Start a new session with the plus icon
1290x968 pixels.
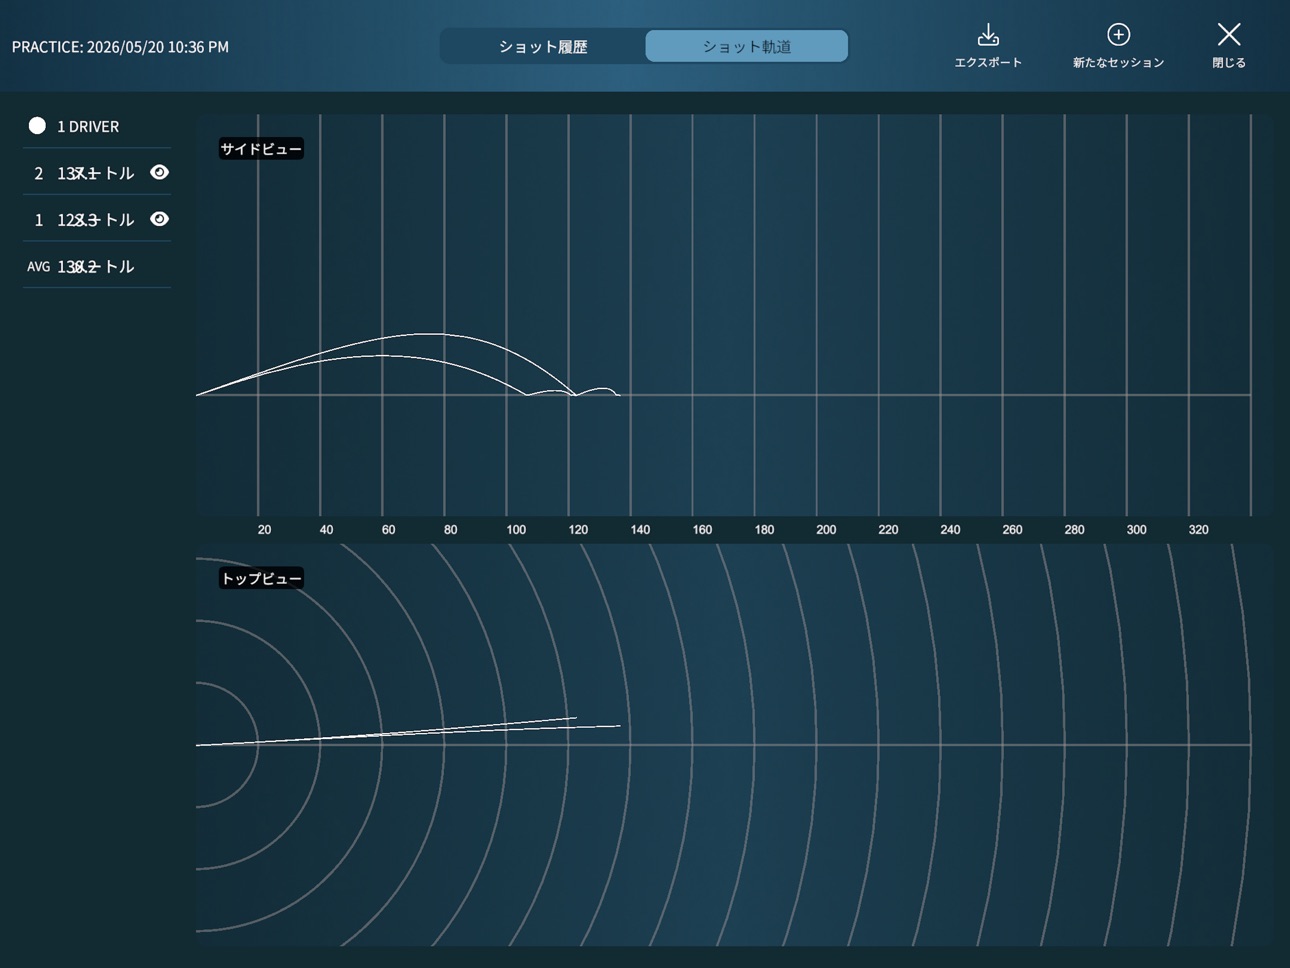[x=1118, y=35]
